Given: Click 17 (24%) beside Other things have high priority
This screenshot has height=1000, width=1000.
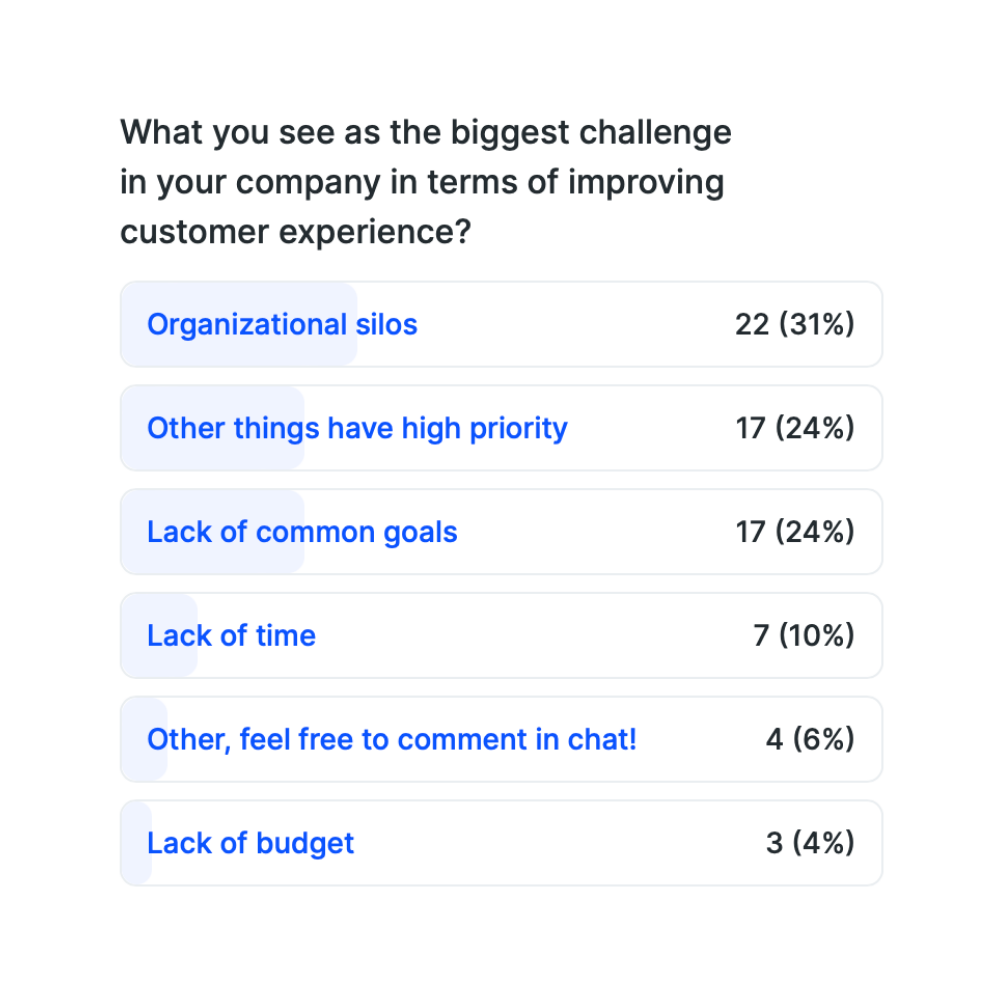Looking at the screenshot, I should click(x=795, y=428).
